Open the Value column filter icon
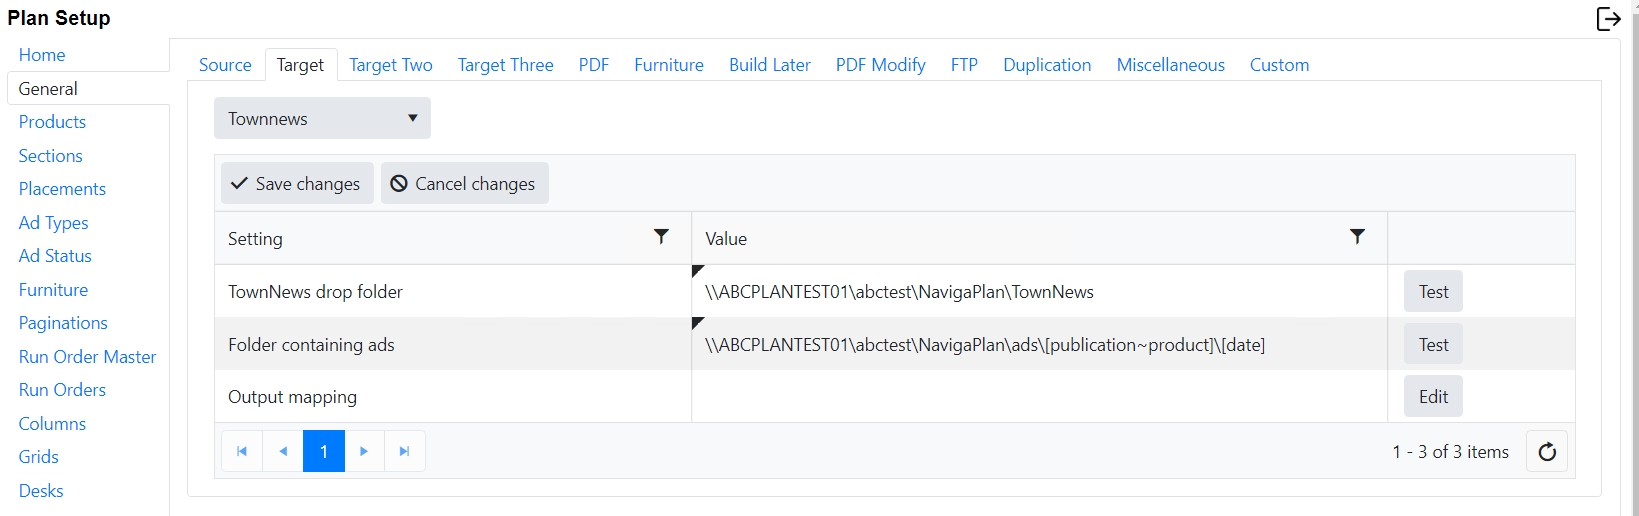The image size is (1639, 516). 1357,237
